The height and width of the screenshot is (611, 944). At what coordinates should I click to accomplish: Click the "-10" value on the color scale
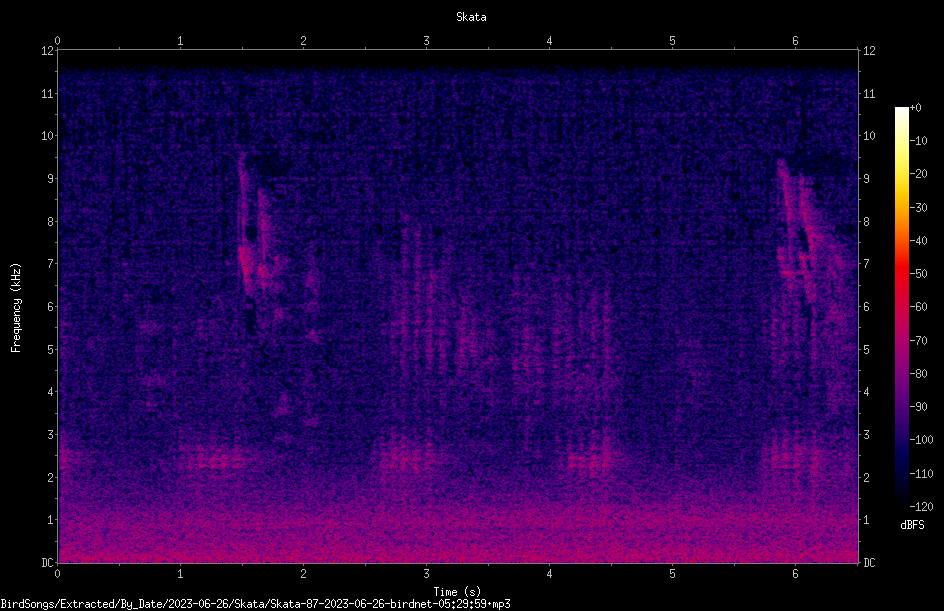(x=918, y=141)
